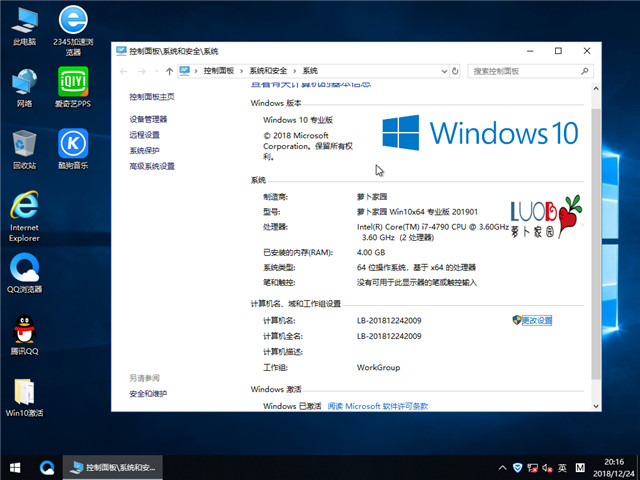Open the blue shield security tray icon
The image size is (640, 480).
(x=518, y=468)
